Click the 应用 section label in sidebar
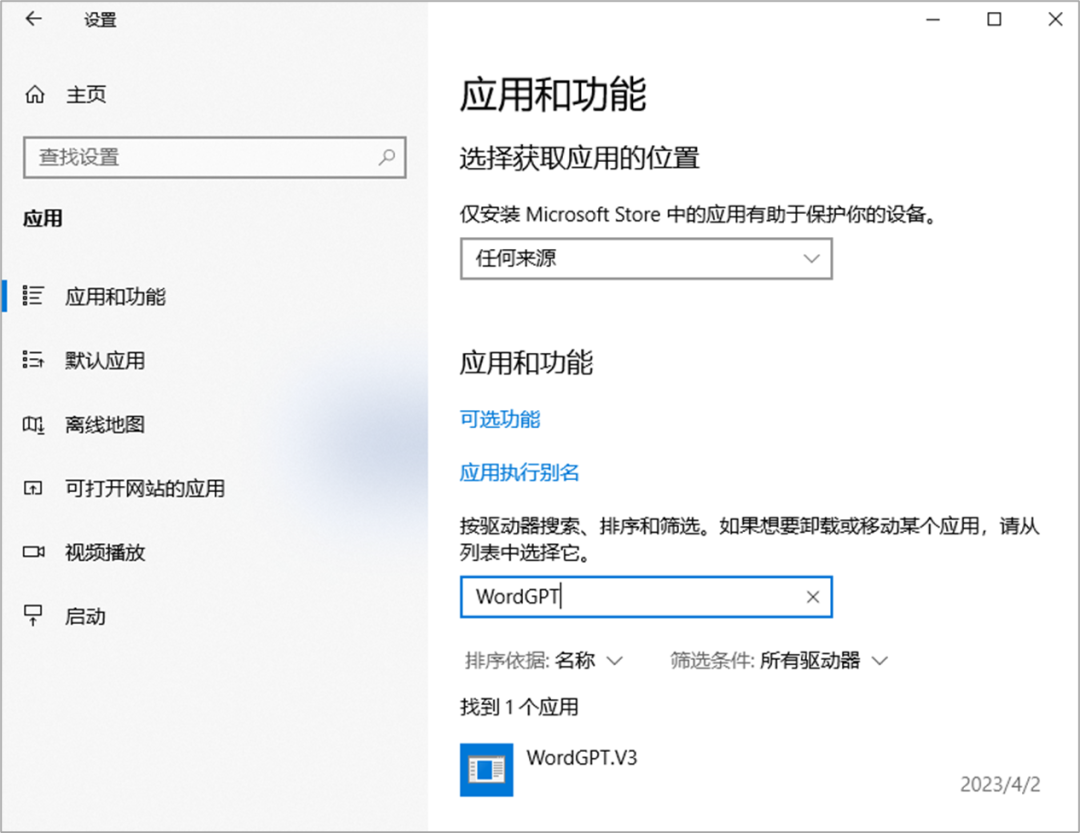 pyautogui.click(x=43, y=219)
